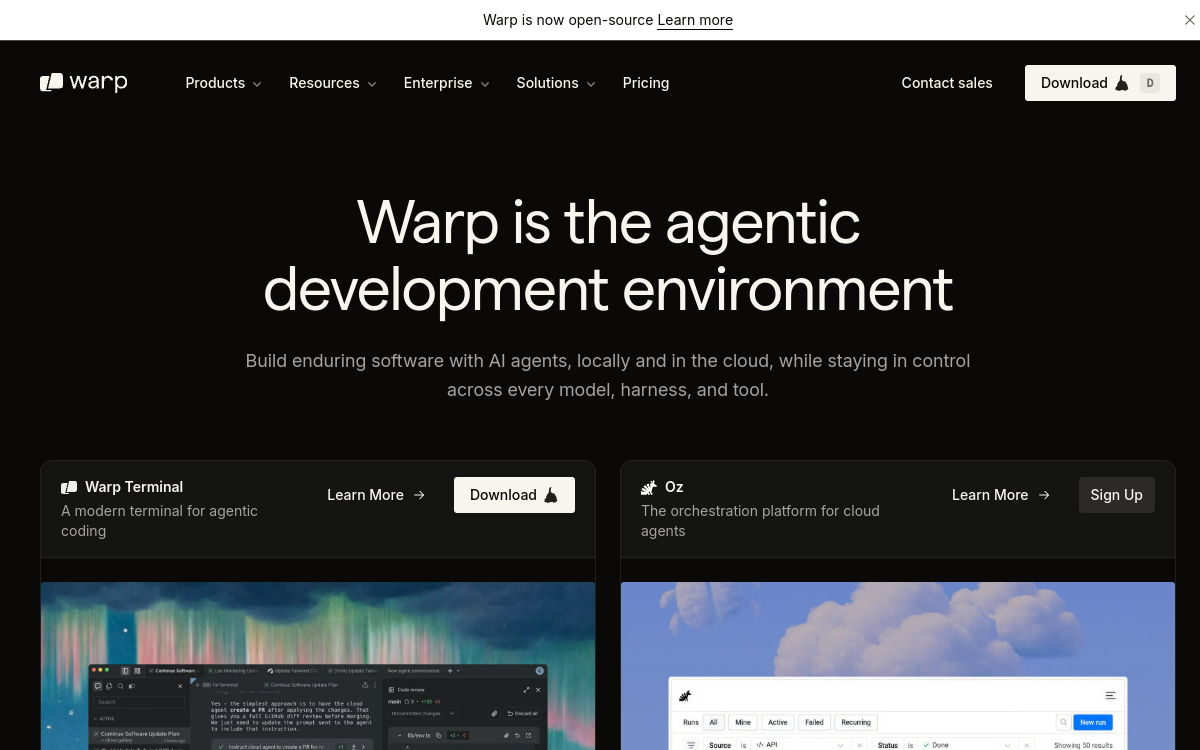The image size is (1200, 750).
Task: Select the All runs filter tab
Action: point(714,722)
